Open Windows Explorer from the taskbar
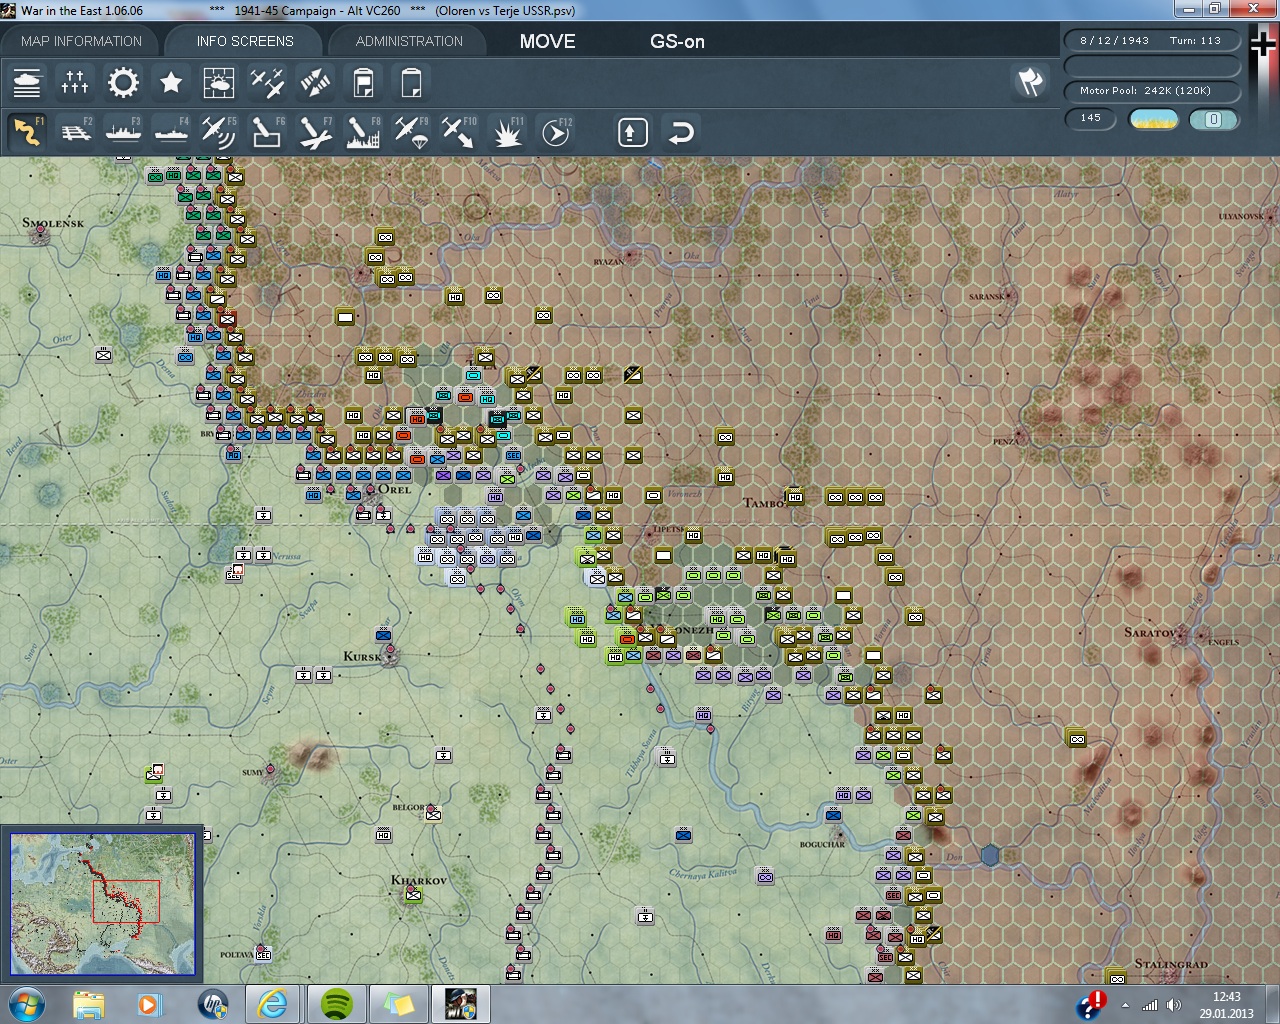The image size is (1280, 1024). click(88, 1004)
